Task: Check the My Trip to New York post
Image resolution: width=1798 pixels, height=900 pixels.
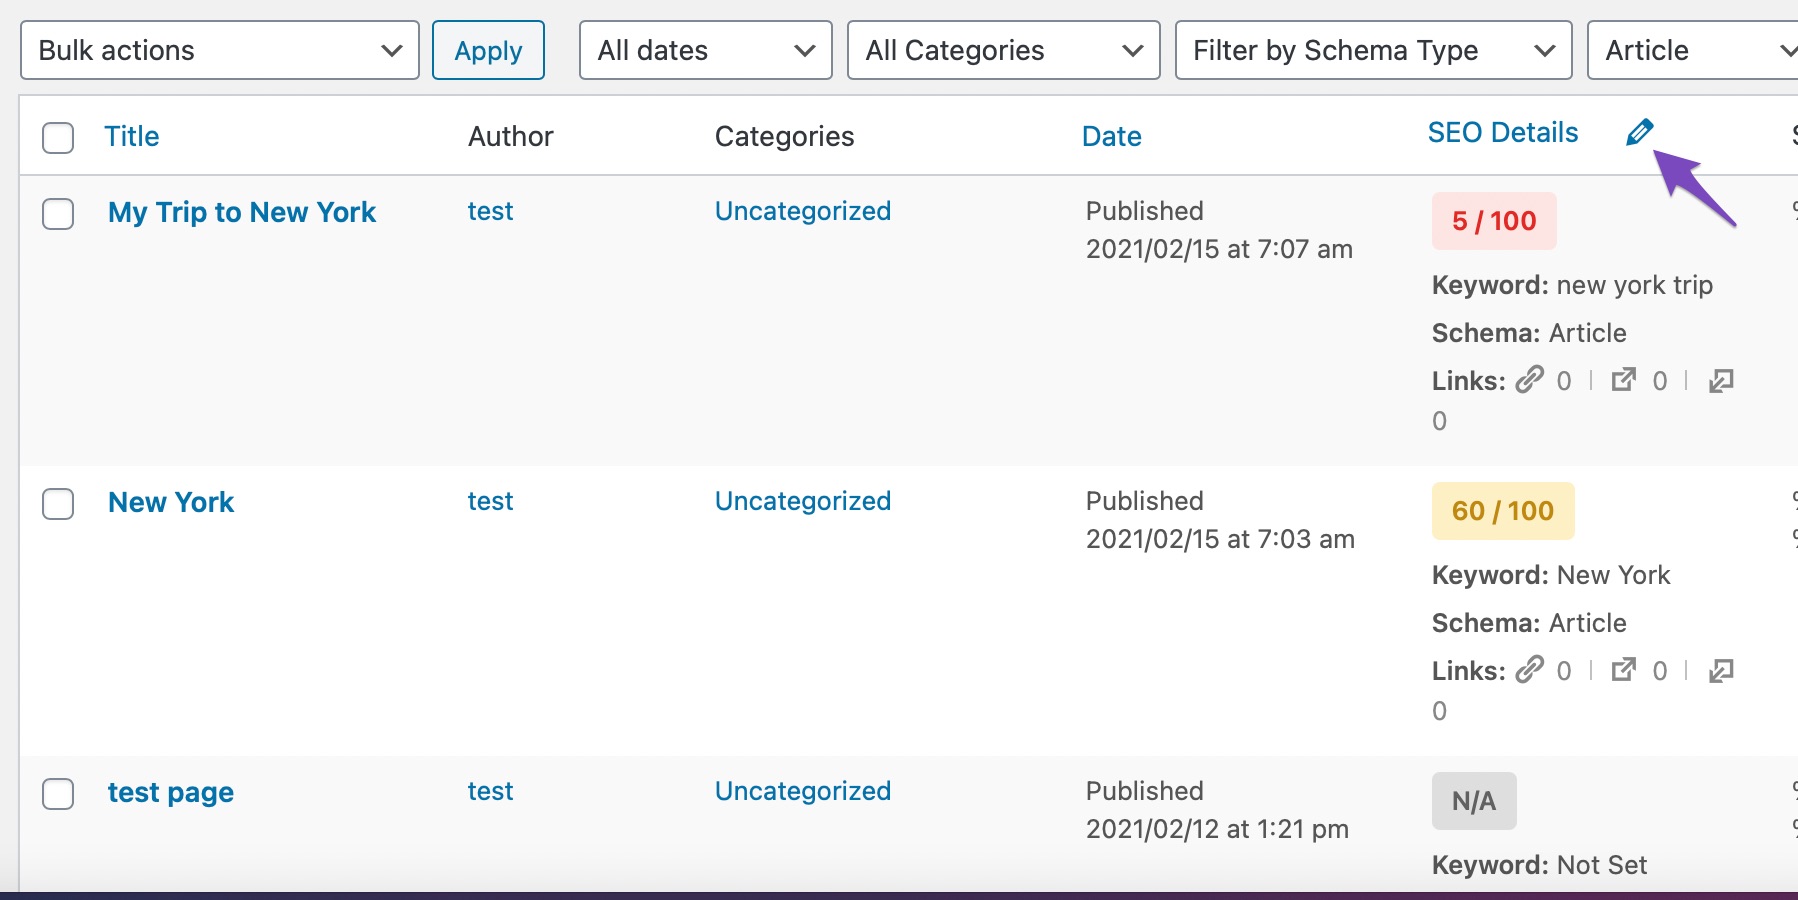Action: click(x=58, y=213)
